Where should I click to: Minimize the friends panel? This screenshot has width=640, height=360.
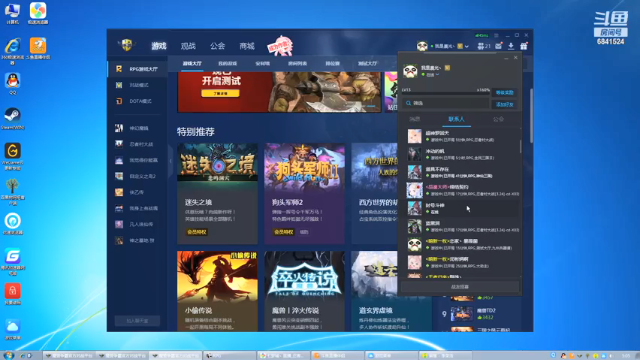[506, 58]
